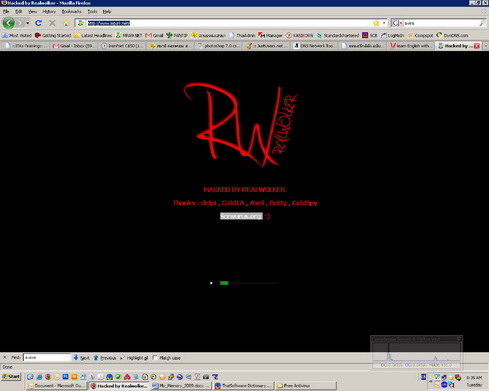Bookmark this page with the star icon

[x=376, y=23]
